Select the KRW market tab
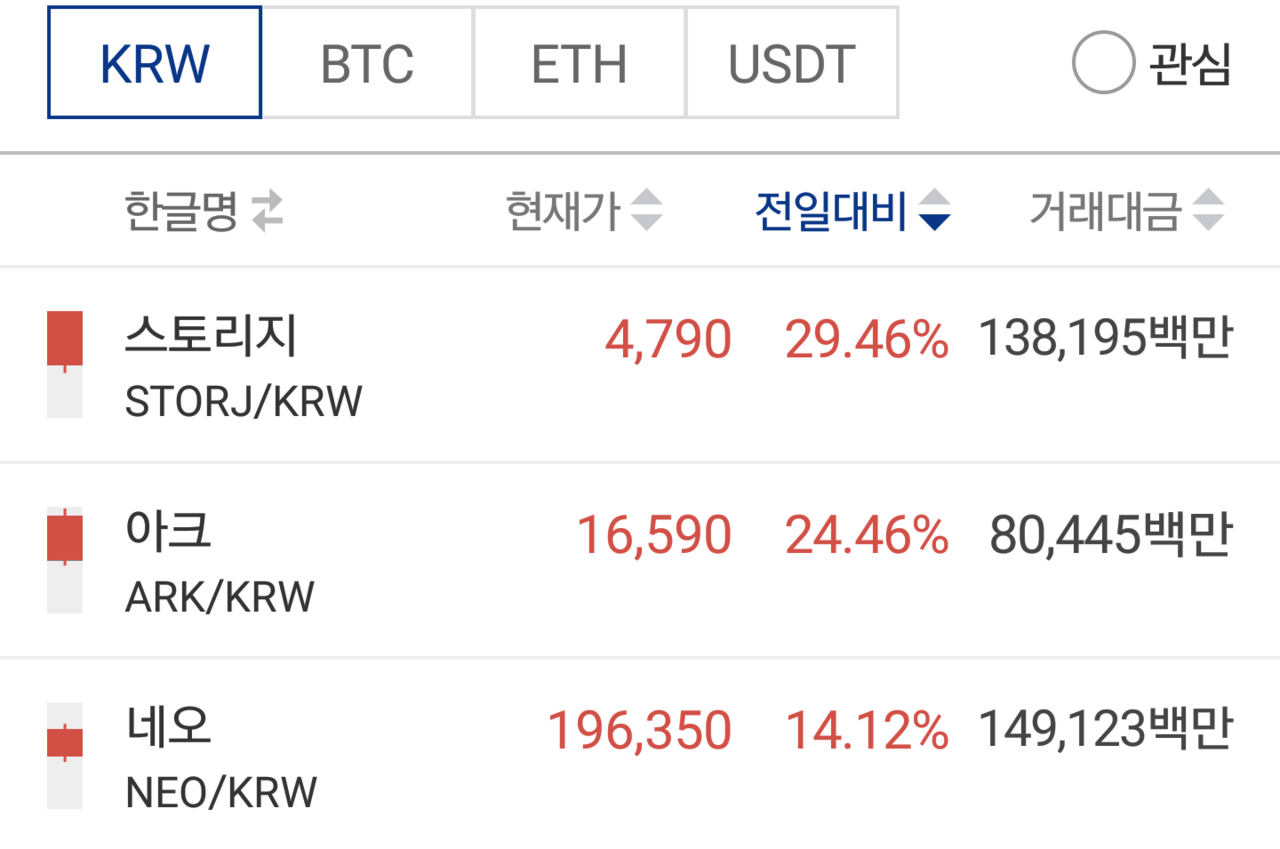Image resolution: width=1280 pixels, height=849 pixels. click(x=154, y=63)
